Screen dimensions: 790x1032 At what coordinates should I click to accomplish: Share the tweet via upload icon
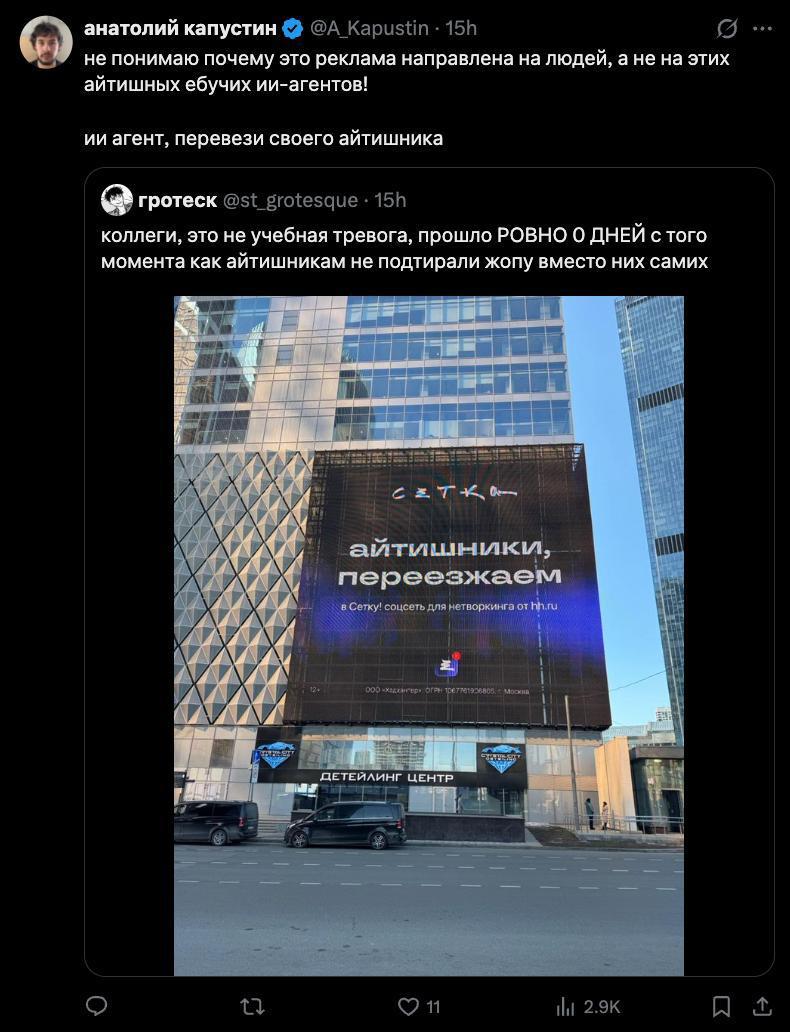pyautogui.click(x=762, y=1006)
